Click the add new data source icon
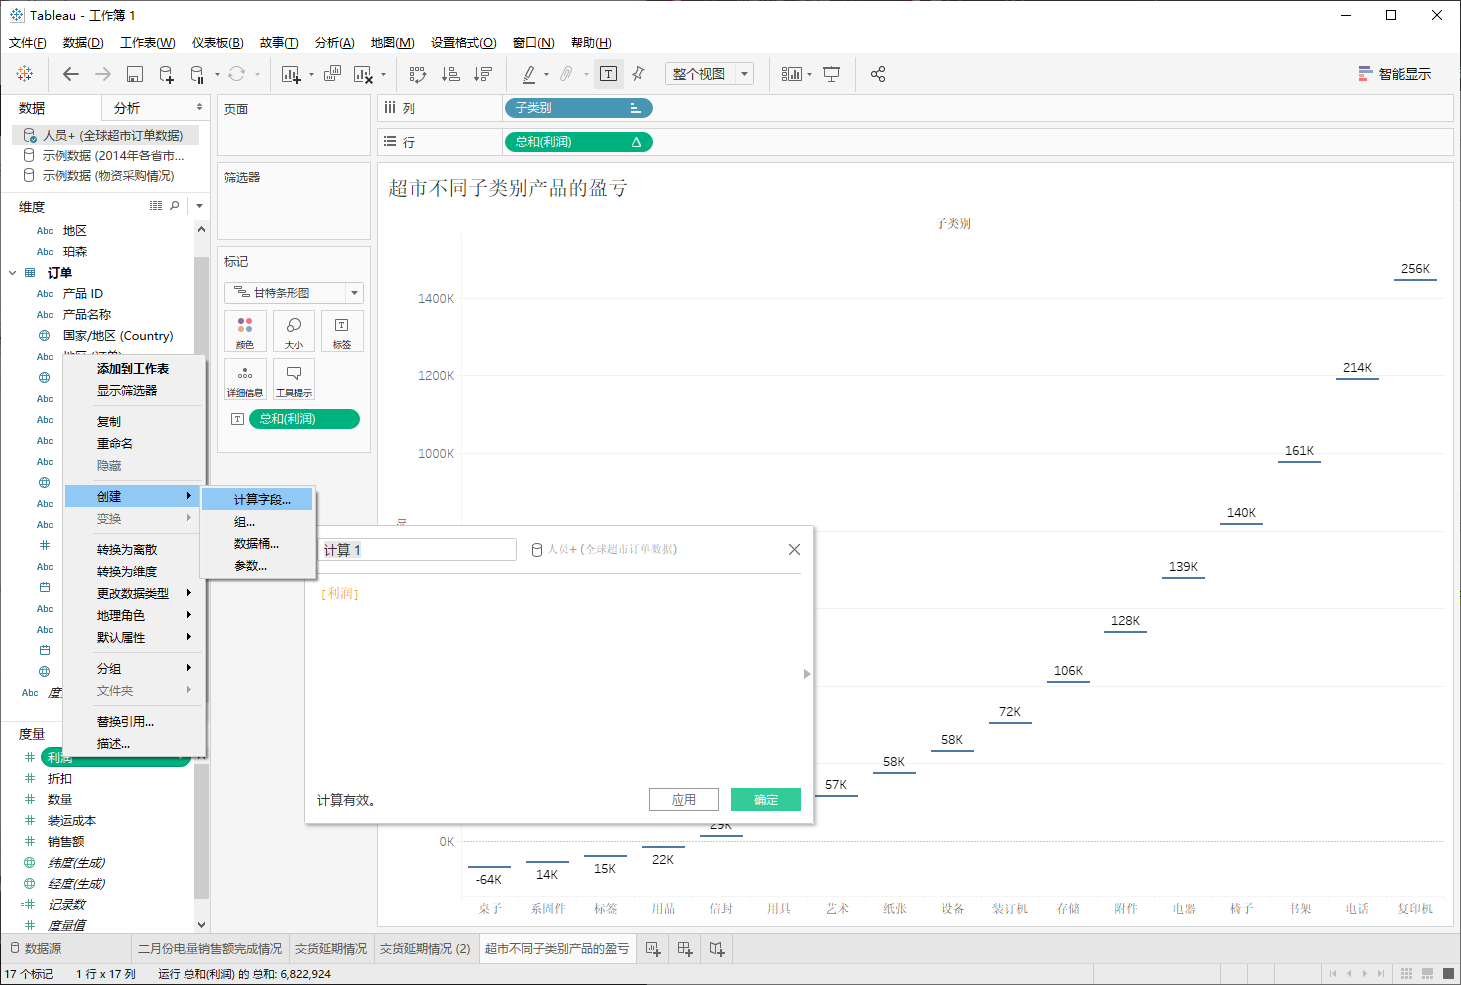The height and width of the screenshot is (985, 1461). pos(167,74)
